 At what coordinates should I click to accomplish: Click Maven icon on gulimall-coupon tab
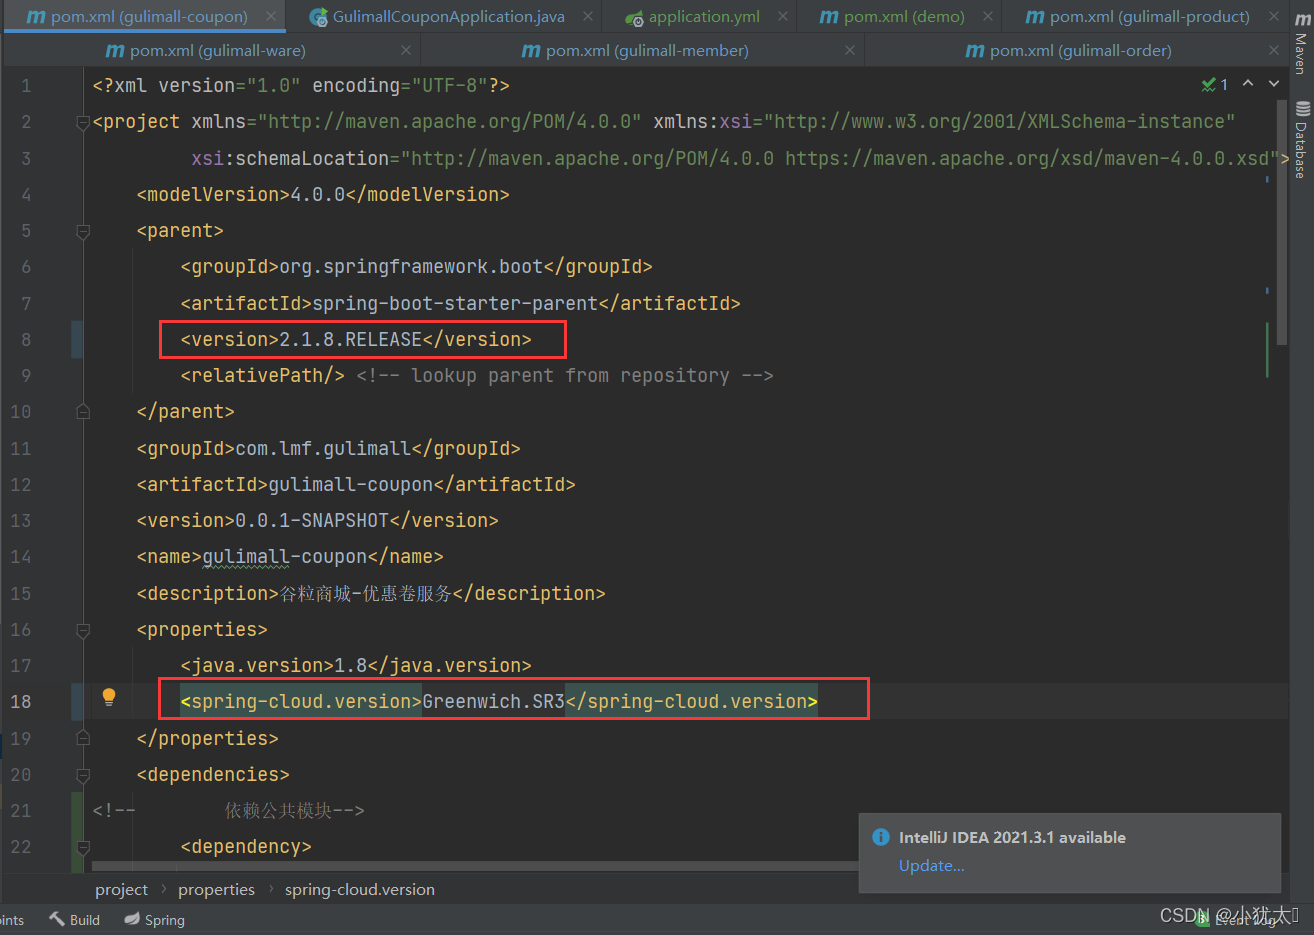click(35, 17)
